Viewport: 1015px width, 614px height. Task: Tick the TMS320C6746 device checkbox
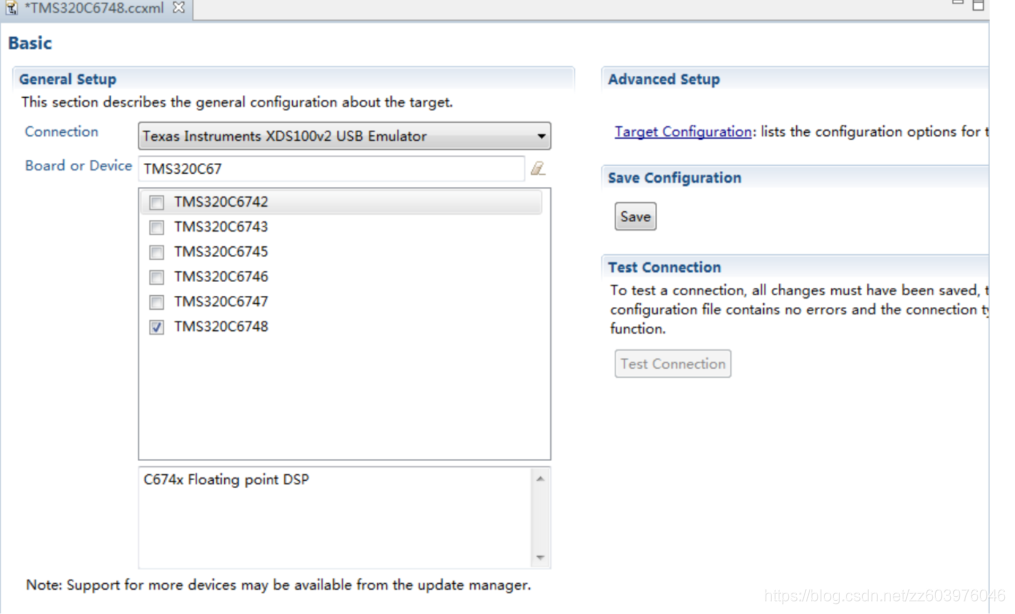[156, 277]
